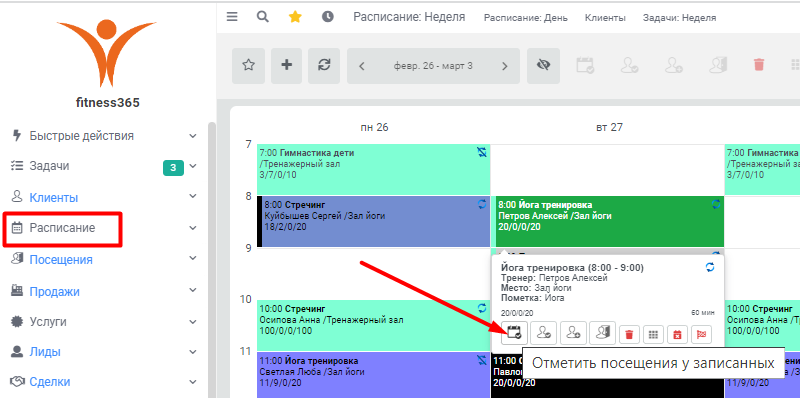Open Monday 10:00 Стречинг Осипова Анна event
The image size is (800, 398).
[373, 325]
